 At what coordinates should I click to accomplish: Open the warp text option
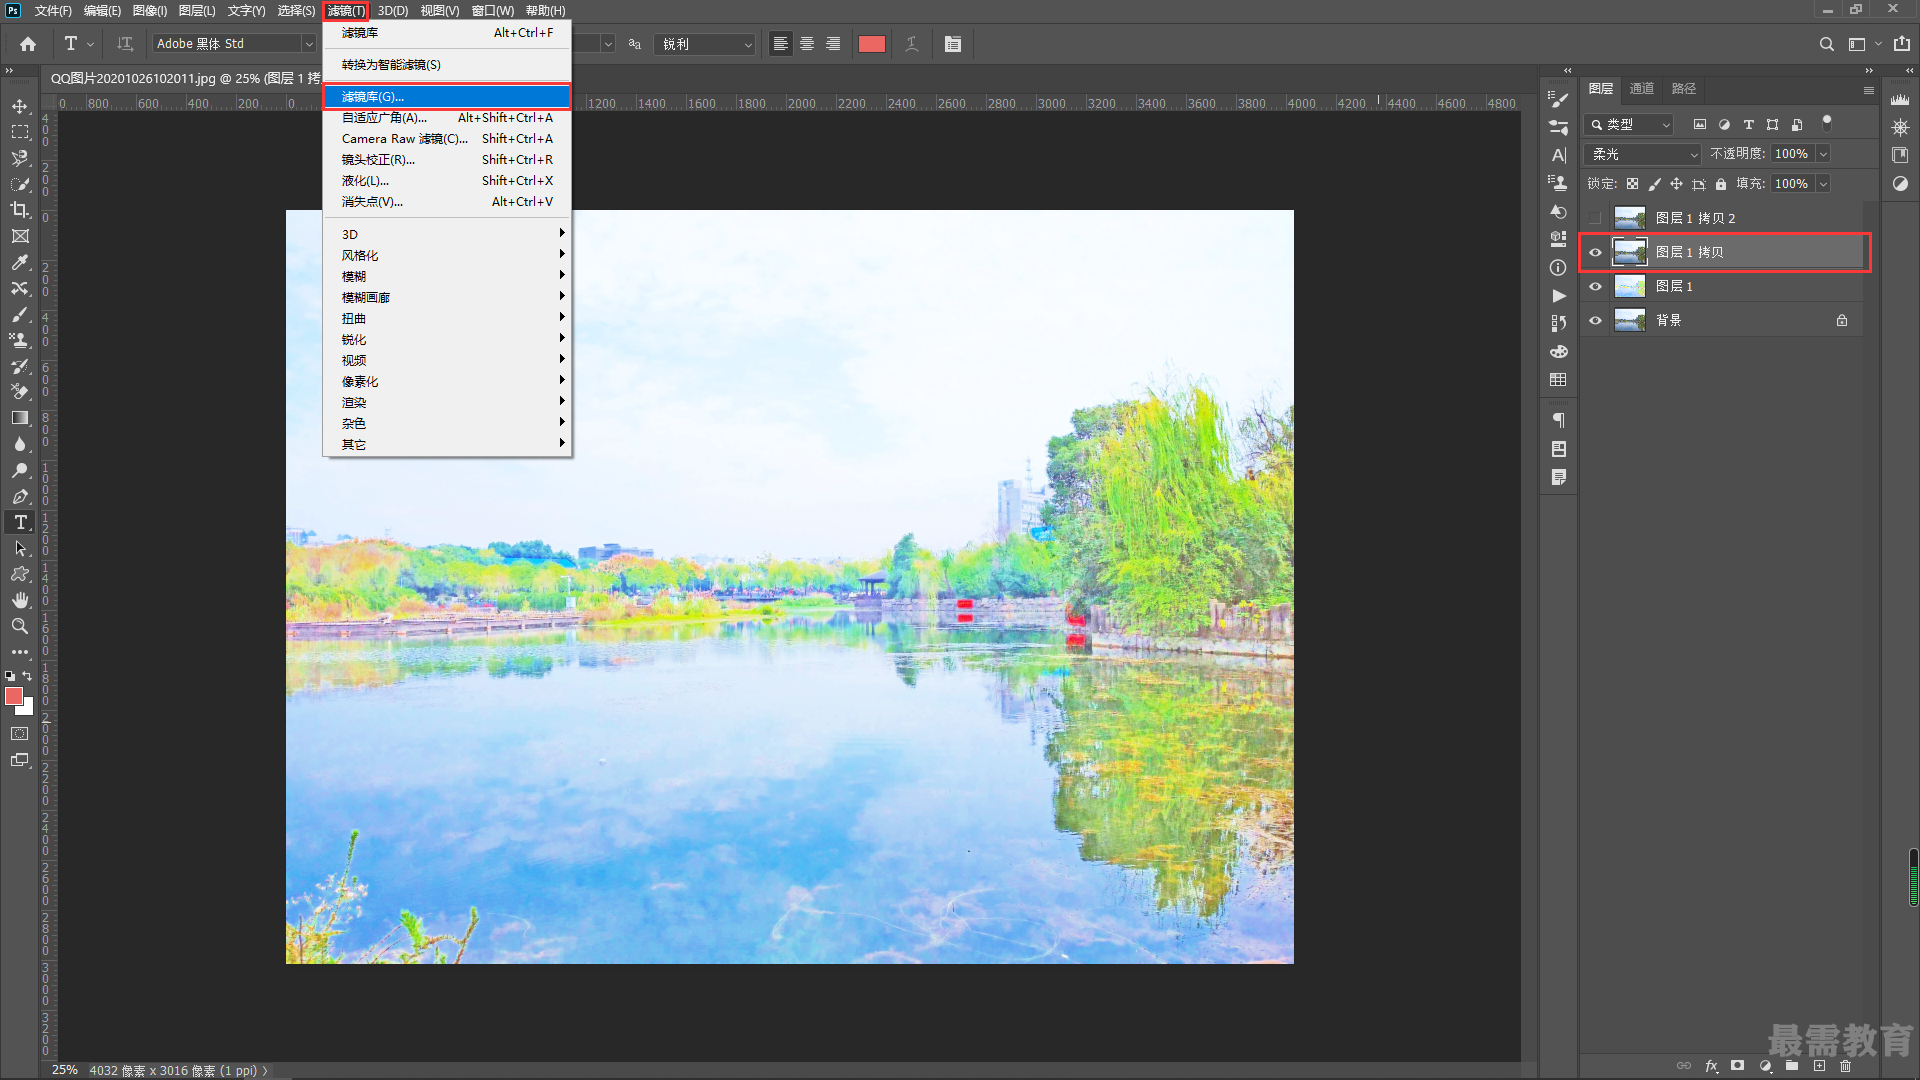[912, 44]
